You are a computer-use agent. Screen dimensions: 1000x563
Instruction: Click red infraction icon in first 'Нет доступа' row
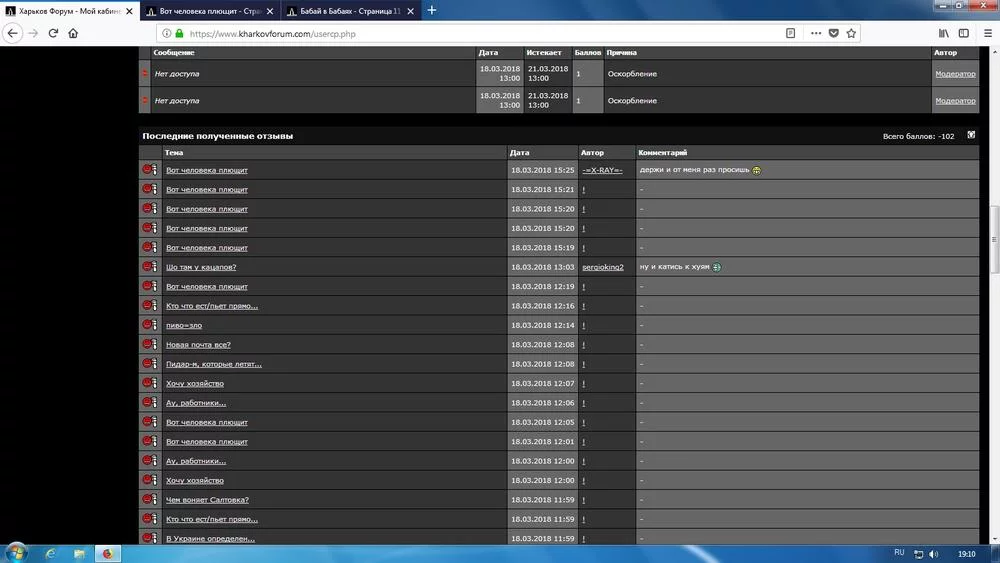click(145, 73)
